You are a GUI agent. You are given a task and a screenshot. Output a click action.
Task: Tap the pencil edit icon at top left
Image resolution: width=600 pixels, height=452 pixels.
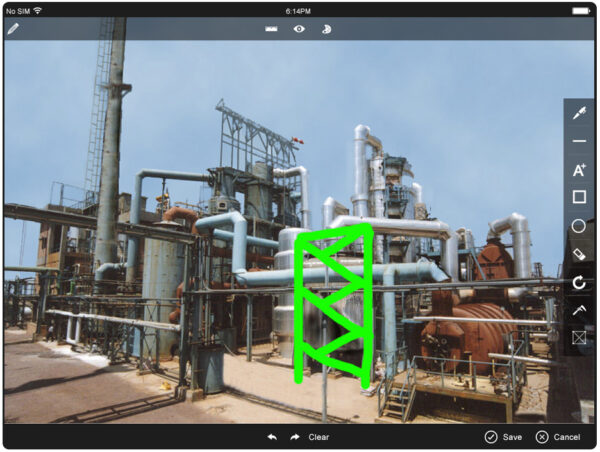tap(13, 29)
